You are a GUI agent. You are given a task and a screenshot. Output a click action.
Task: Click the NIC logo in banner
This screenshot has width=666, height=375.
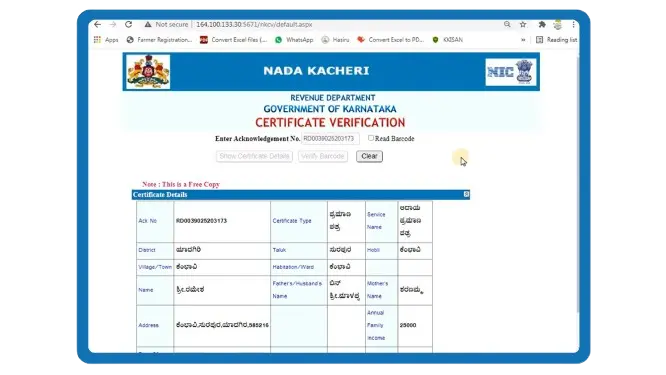pos(511,72)
